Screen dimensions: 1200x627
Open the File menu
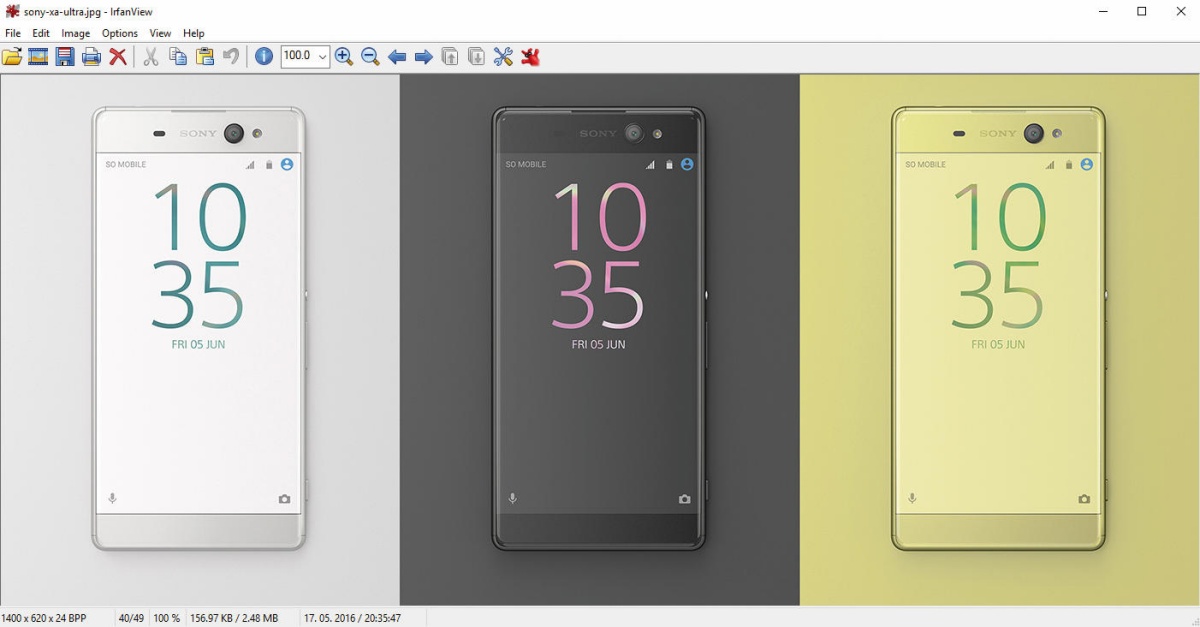click(13, 33)
